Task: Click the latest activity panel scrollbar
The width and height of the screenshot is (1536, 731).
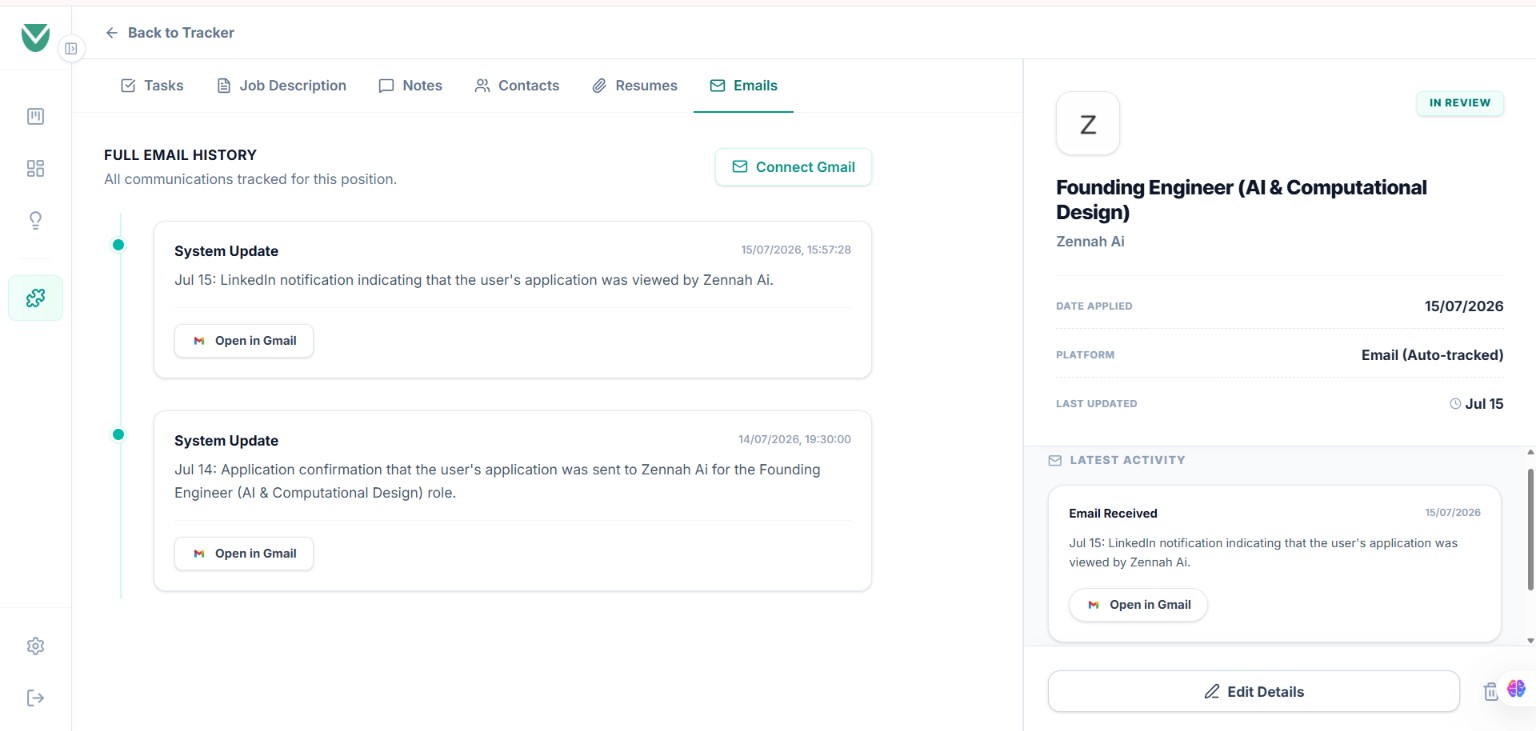Action: point(1530,530)
